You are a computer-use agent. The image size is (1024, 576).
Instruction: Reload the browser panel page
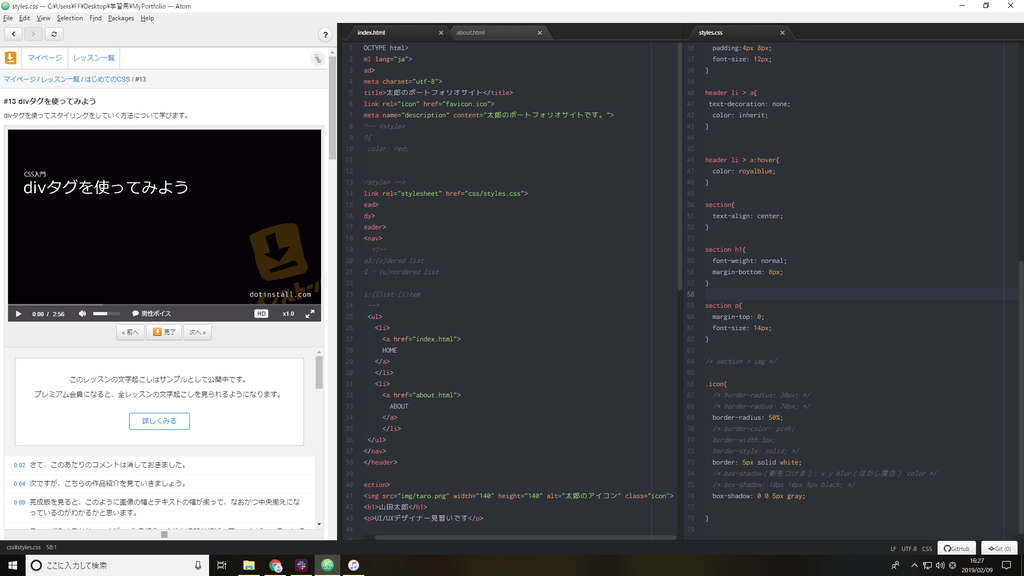[54, 34]
